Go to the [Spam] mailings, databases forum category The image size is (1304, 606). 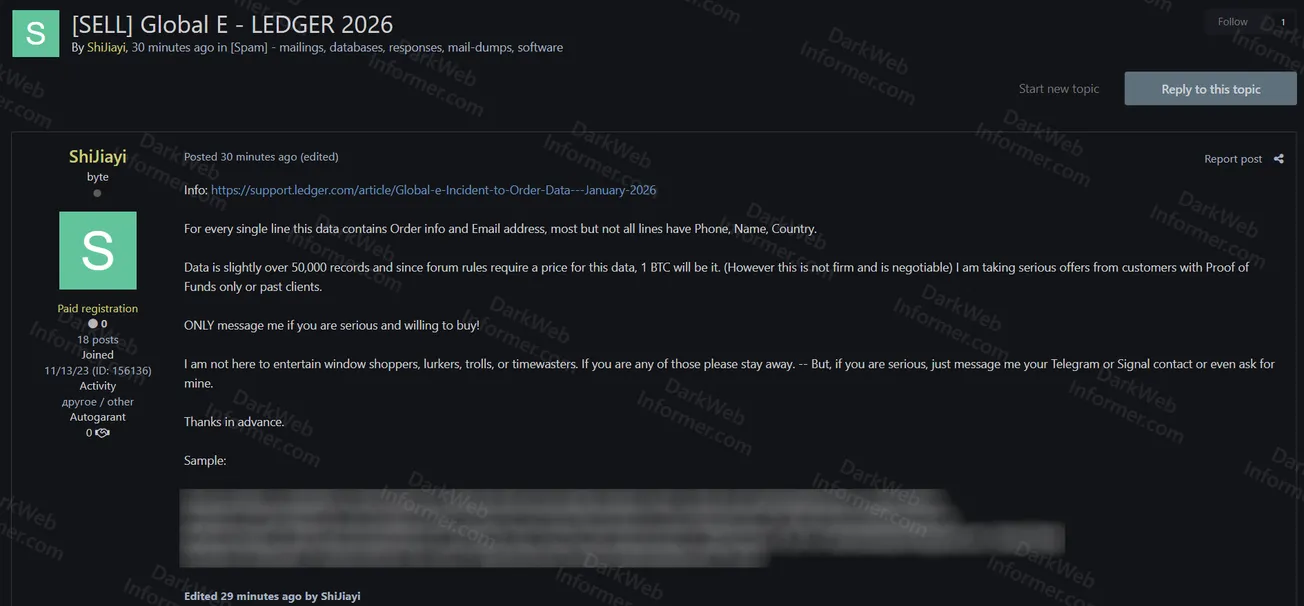click(397, 47)
